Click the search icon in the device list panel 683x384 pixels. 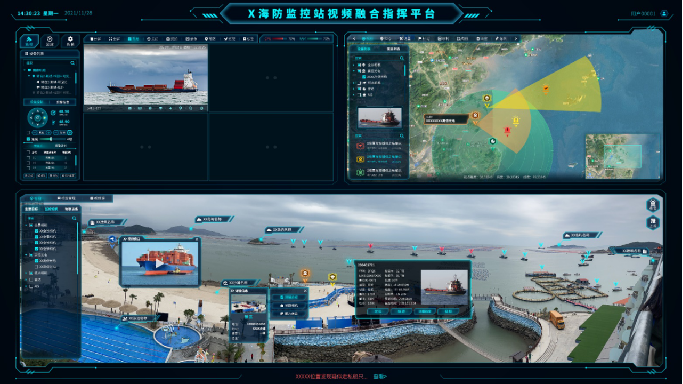[x=72, y=63]
